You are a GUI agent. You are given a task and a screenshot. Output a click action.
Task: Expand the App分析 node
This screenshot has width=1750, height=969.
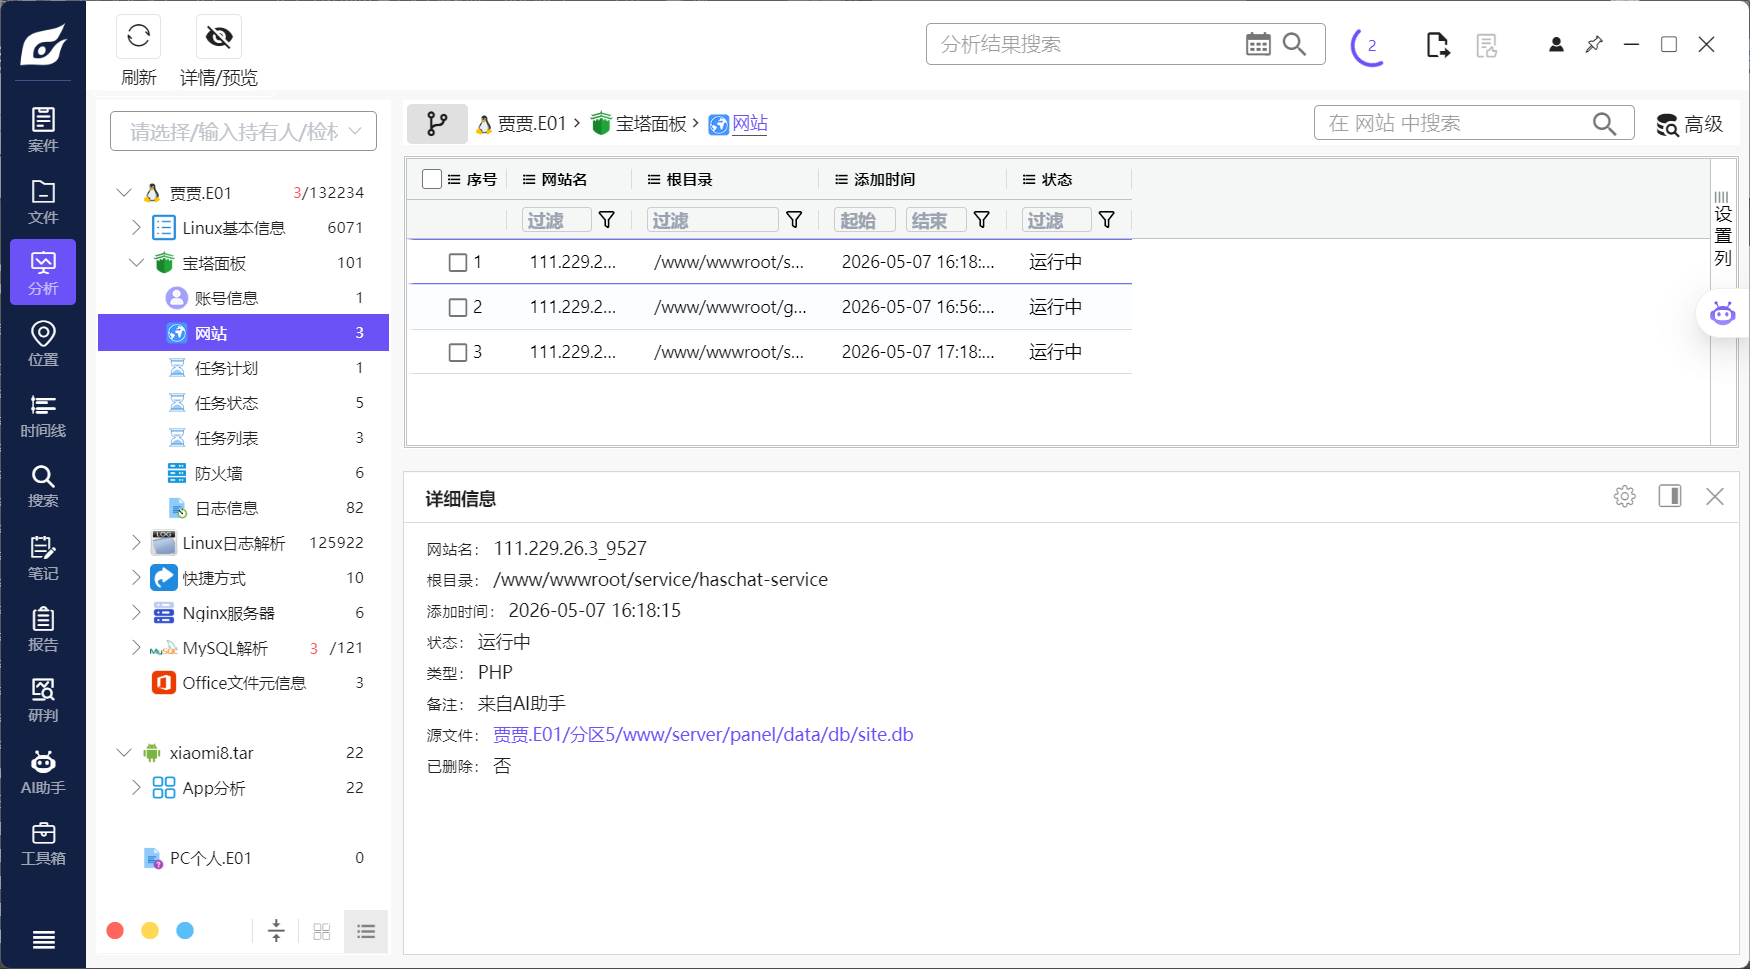(136, 788)
